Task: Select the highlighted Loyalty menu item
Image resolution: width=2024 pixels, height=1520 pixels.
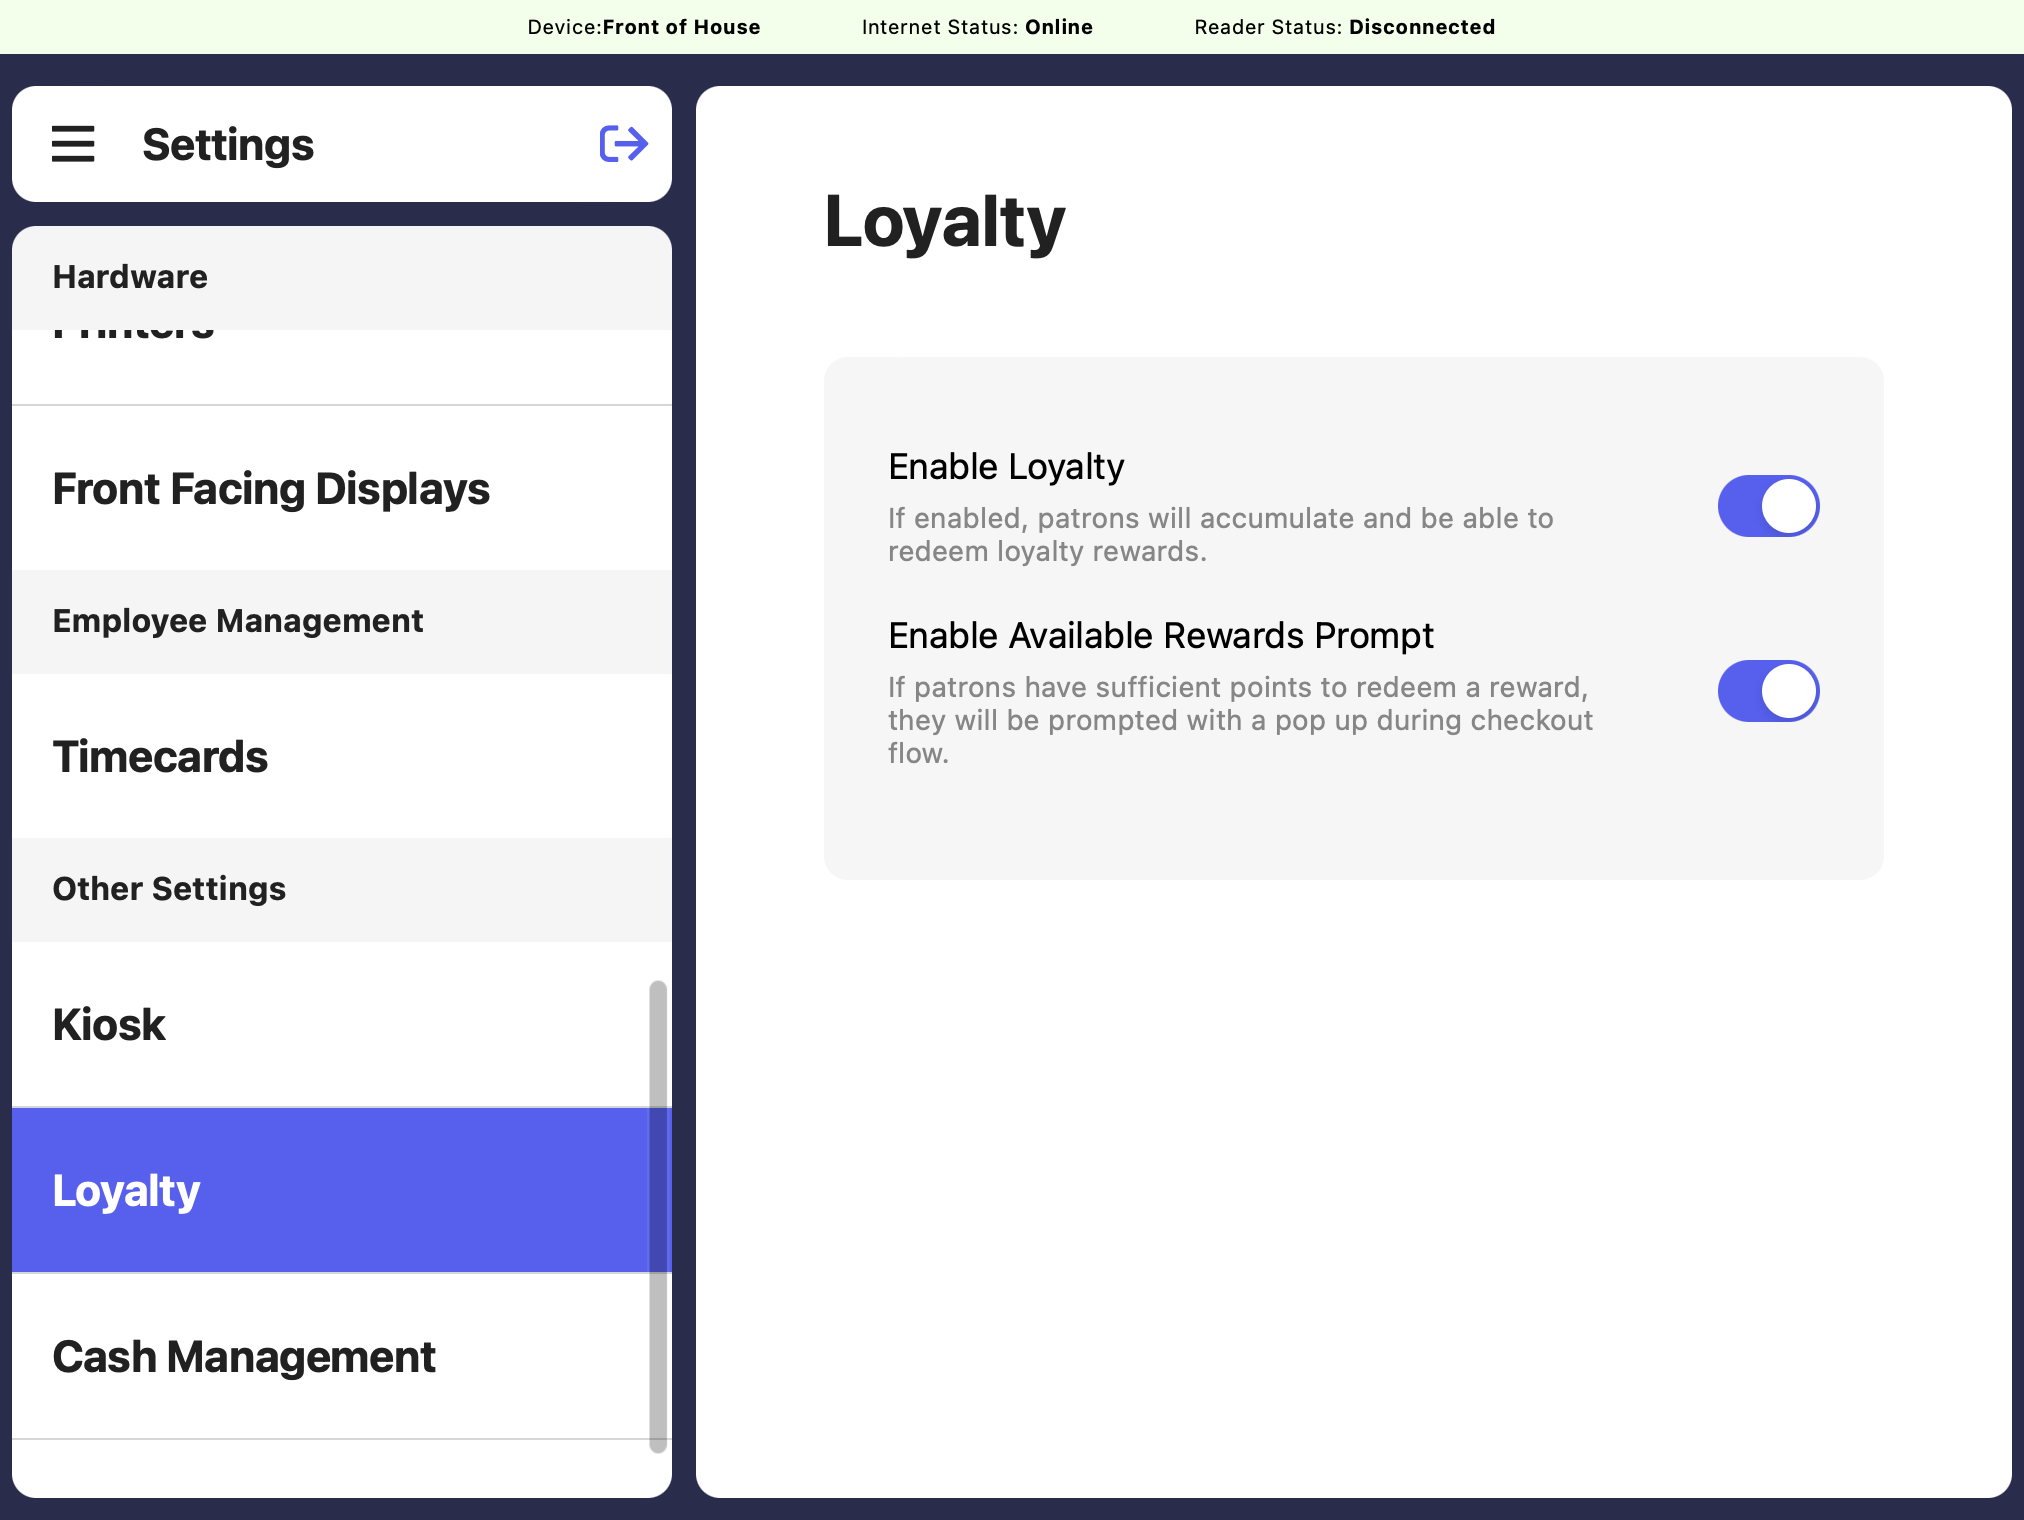Action: pos(127,1191)
